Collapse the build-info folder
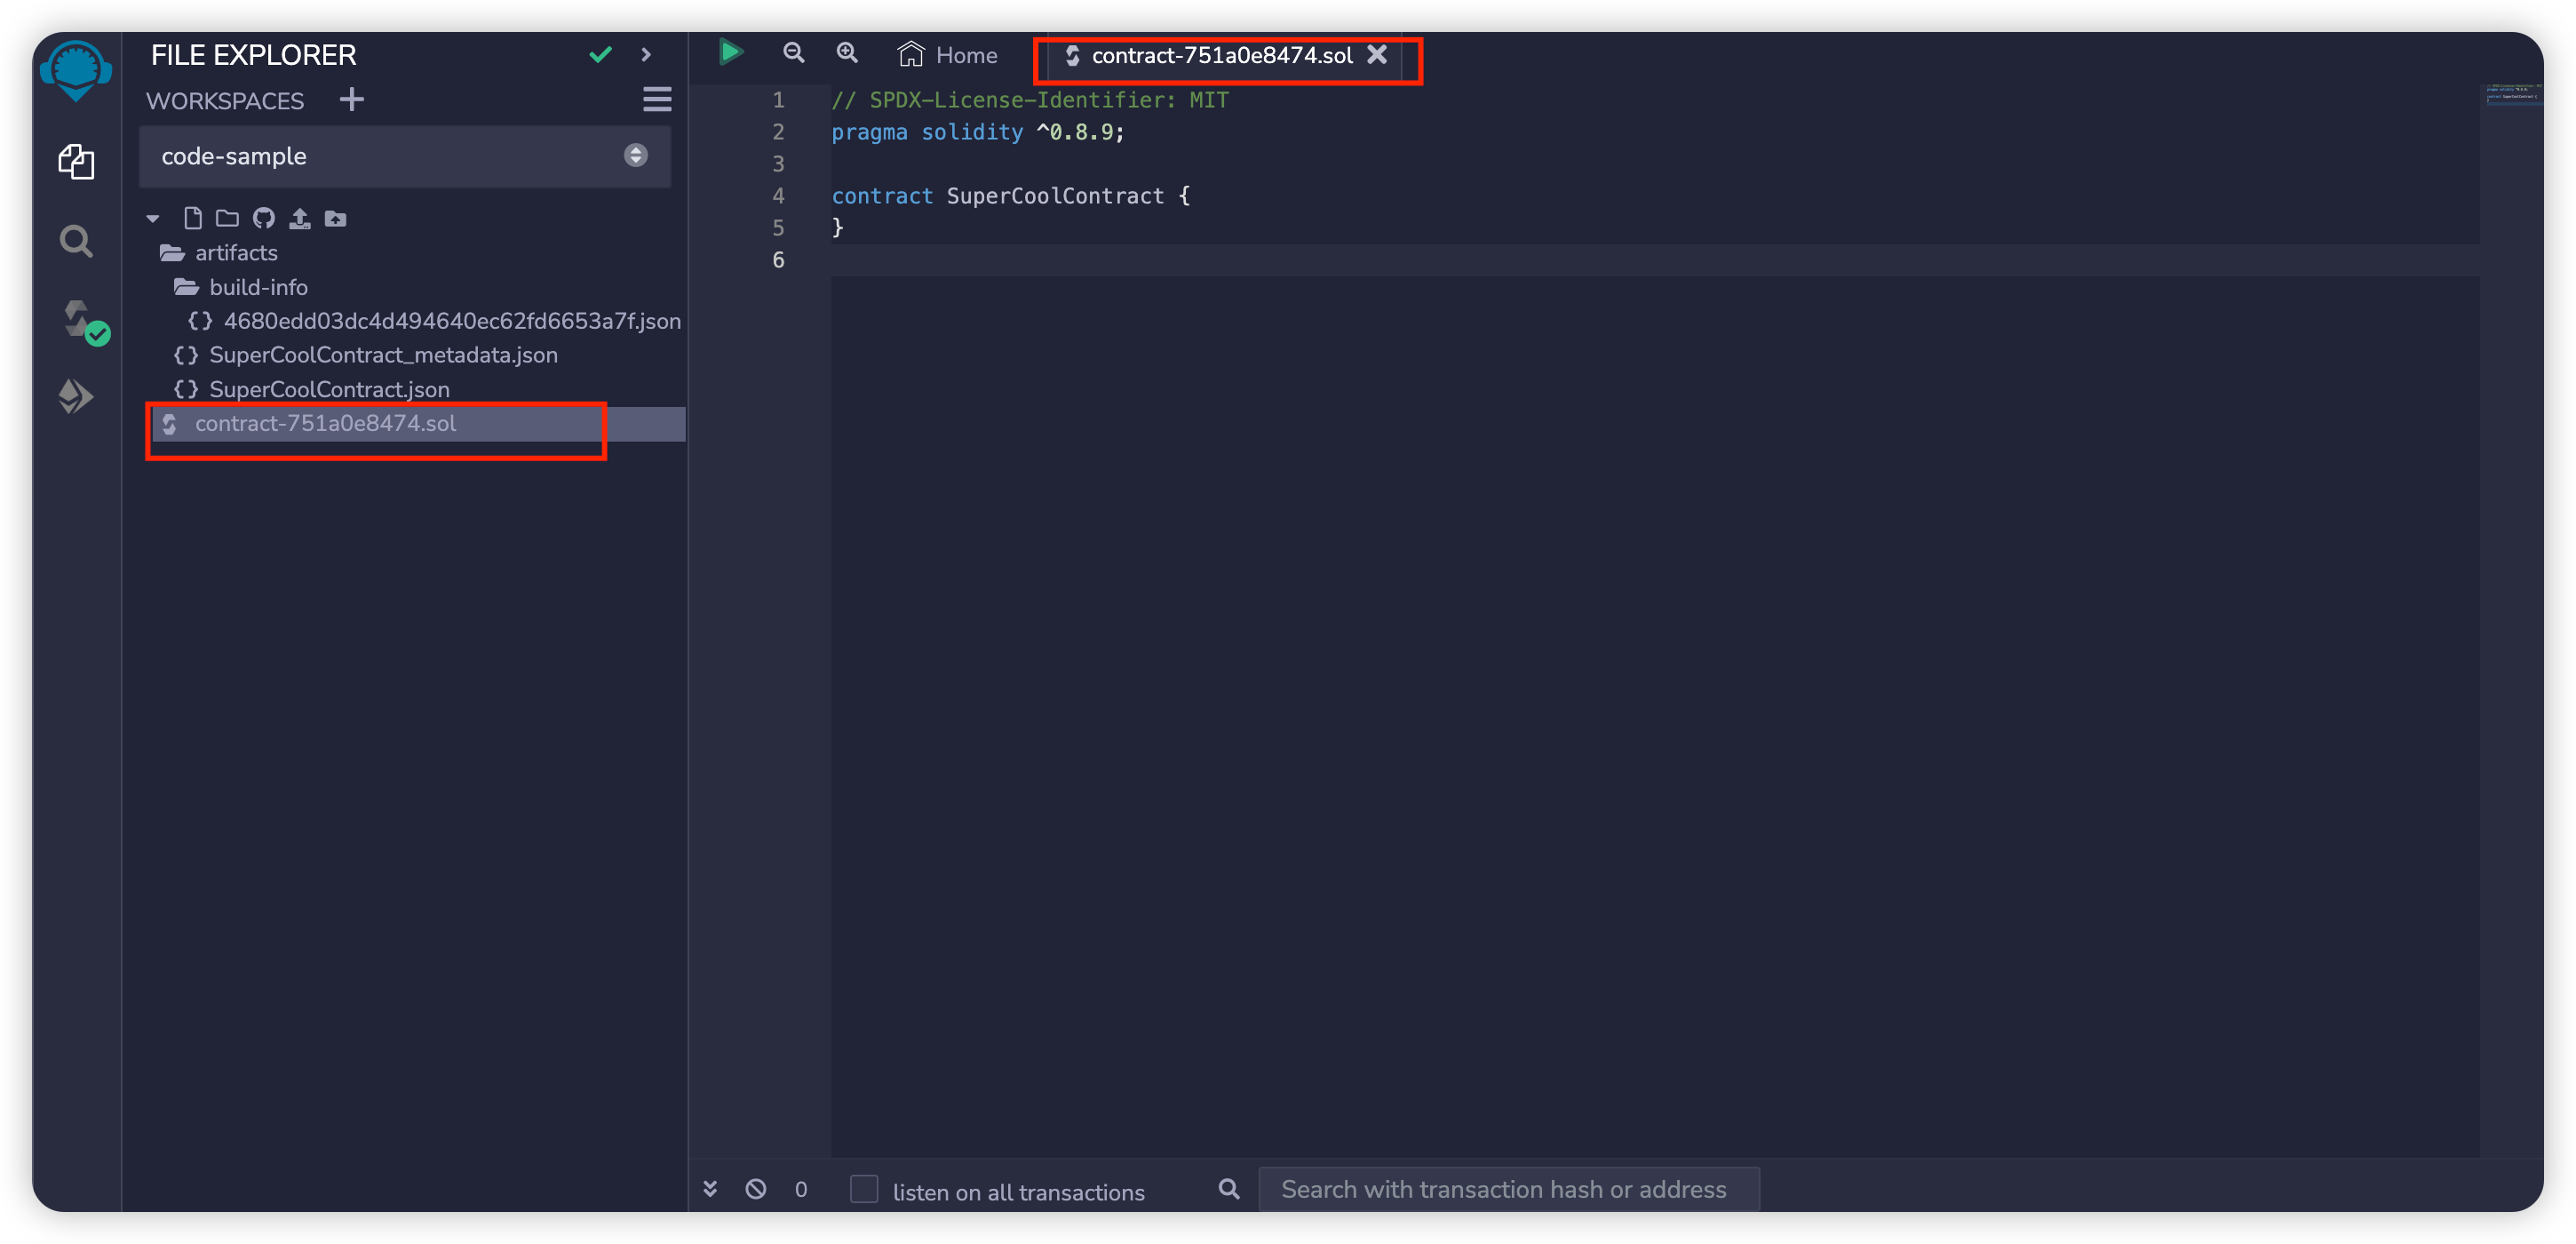The width and height of the screenshot is (2576, 1244). pyautogui.click(x=241, y=288)
